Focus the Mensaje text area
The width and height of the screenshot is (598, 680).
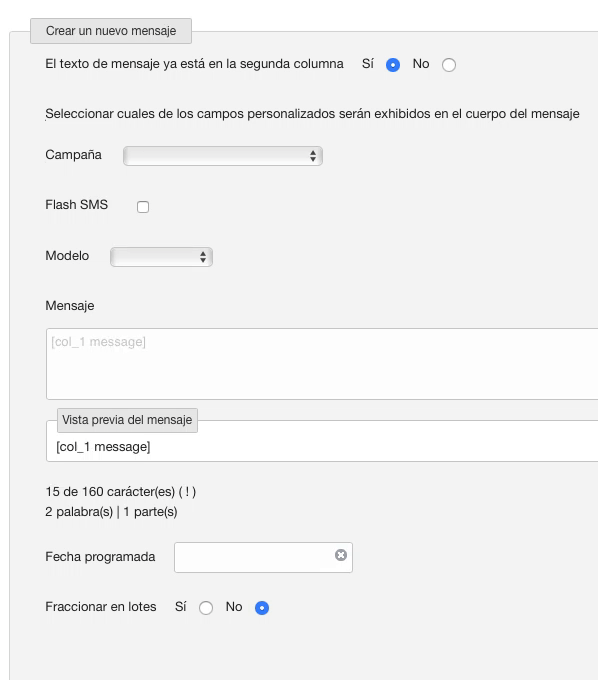(x=322, y=364)
